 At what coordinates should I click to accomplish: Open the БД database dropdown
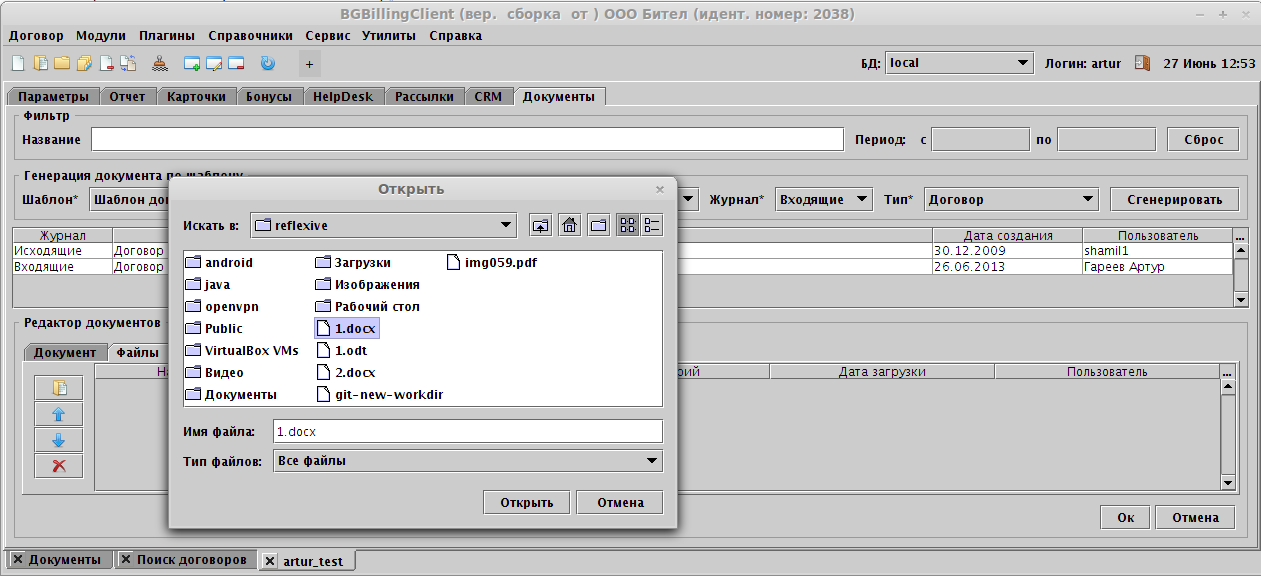(1022, 62)
